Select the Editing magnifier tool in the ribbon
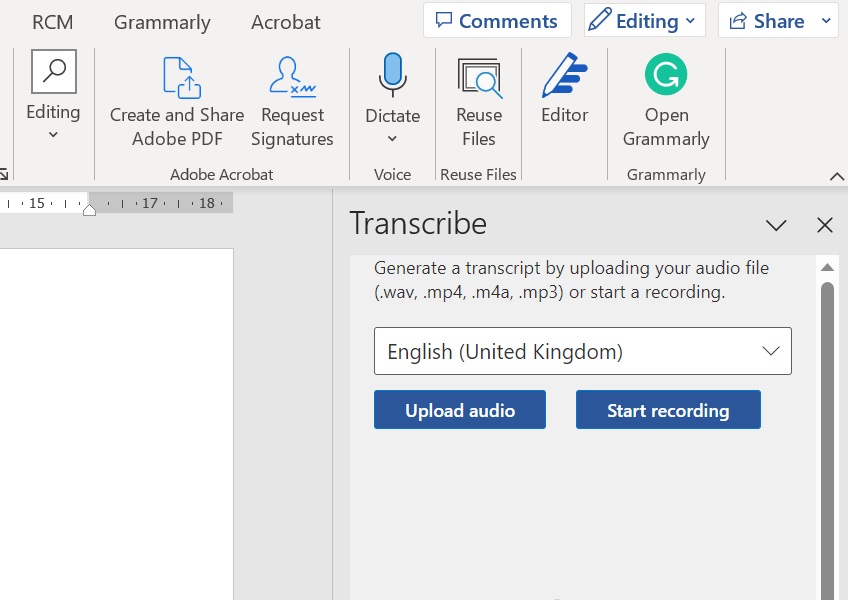This screenshot has width=848, height=600. [x=53, y=72]
